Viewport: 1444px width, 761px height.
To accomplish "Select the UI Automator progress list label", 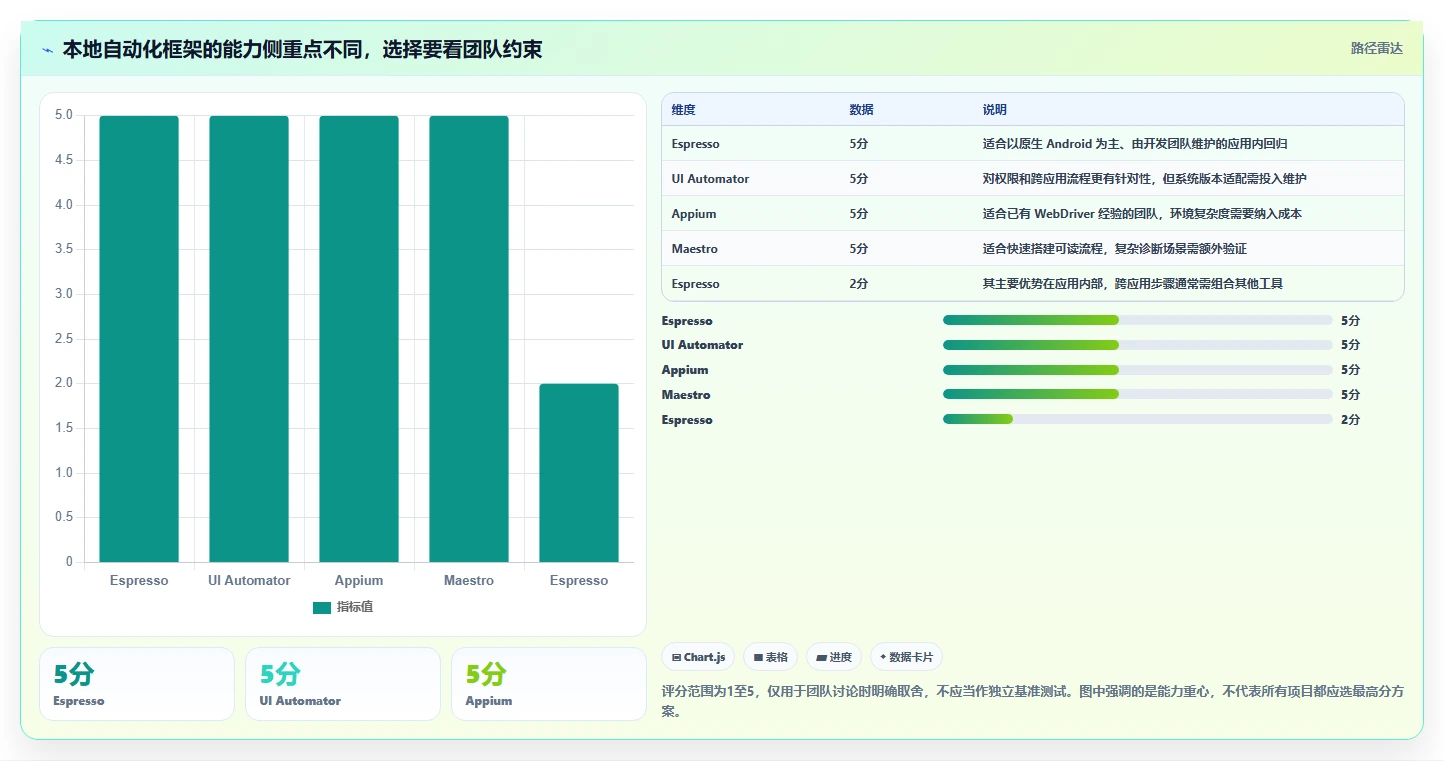I will (702, 345).
